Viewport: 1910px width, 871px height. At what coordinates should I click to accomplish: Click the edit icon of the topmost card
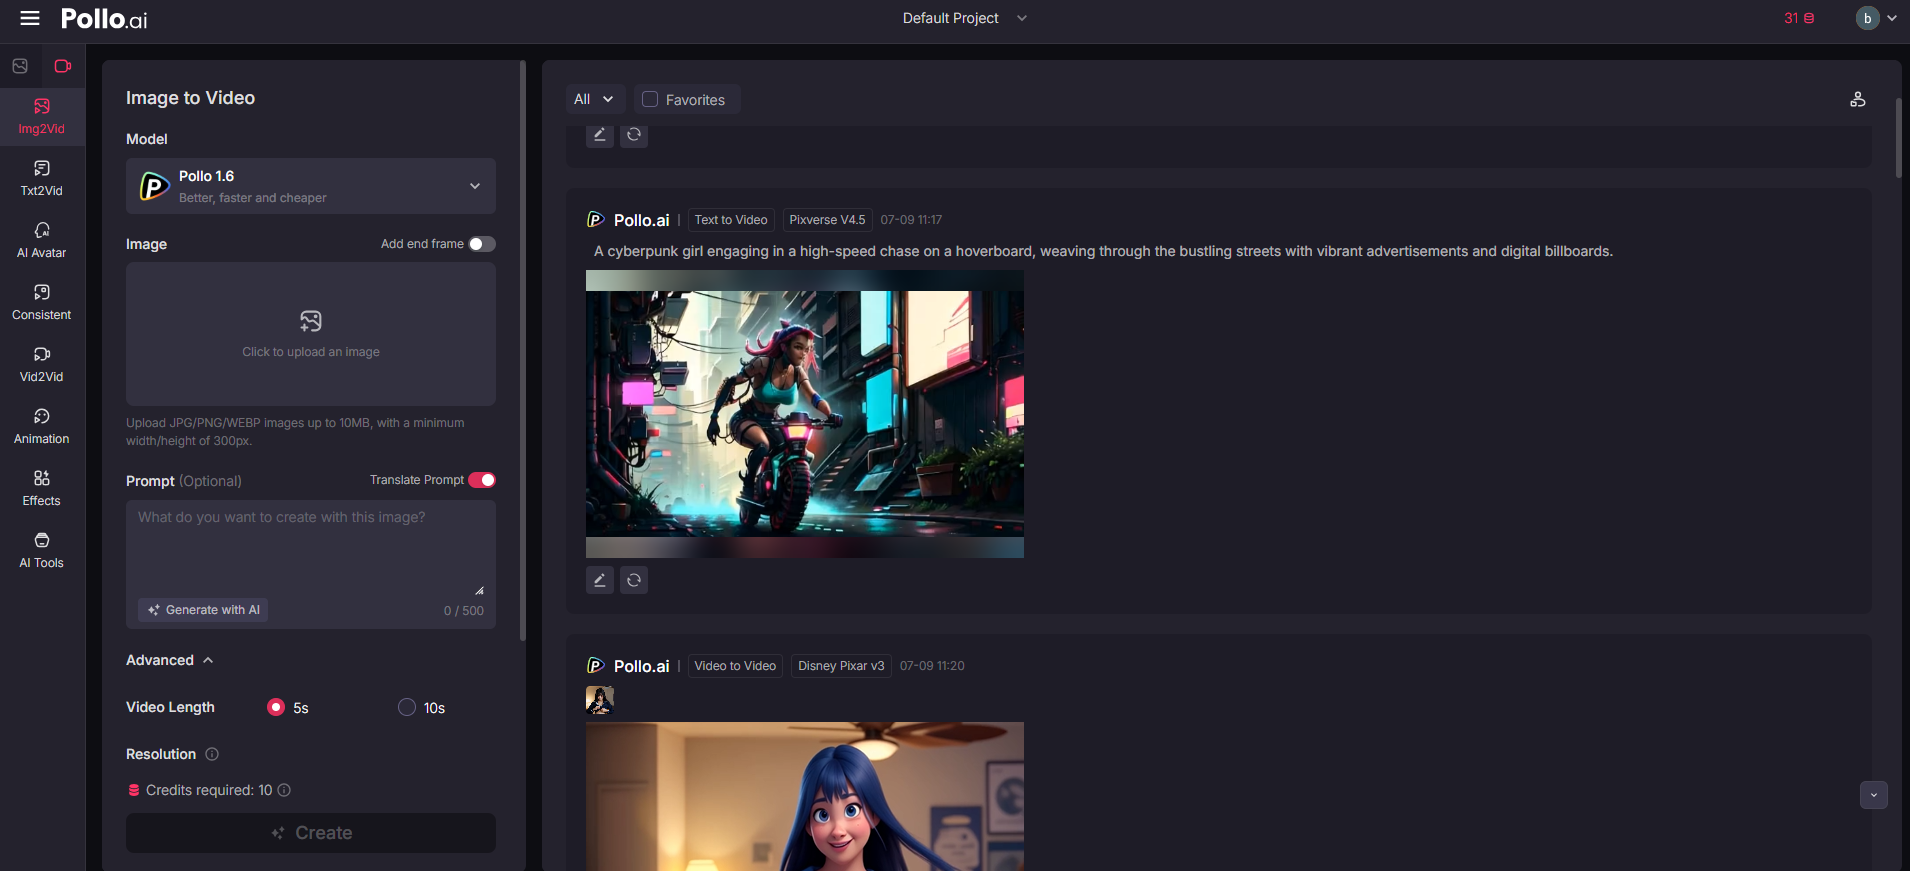600,134
